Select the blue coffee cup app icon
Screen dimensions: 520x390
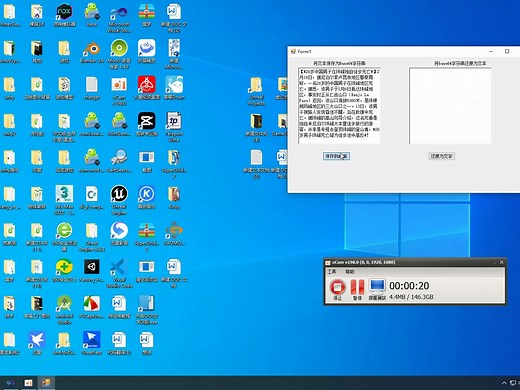pyautogui.click(x=147, y=48)
